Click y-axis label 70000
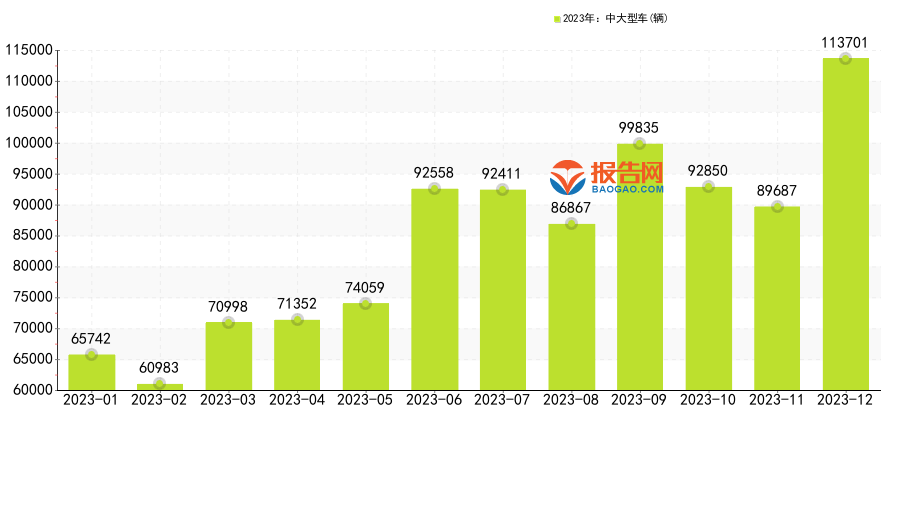This screenshot has width=900, height=530. pos(33,328)
